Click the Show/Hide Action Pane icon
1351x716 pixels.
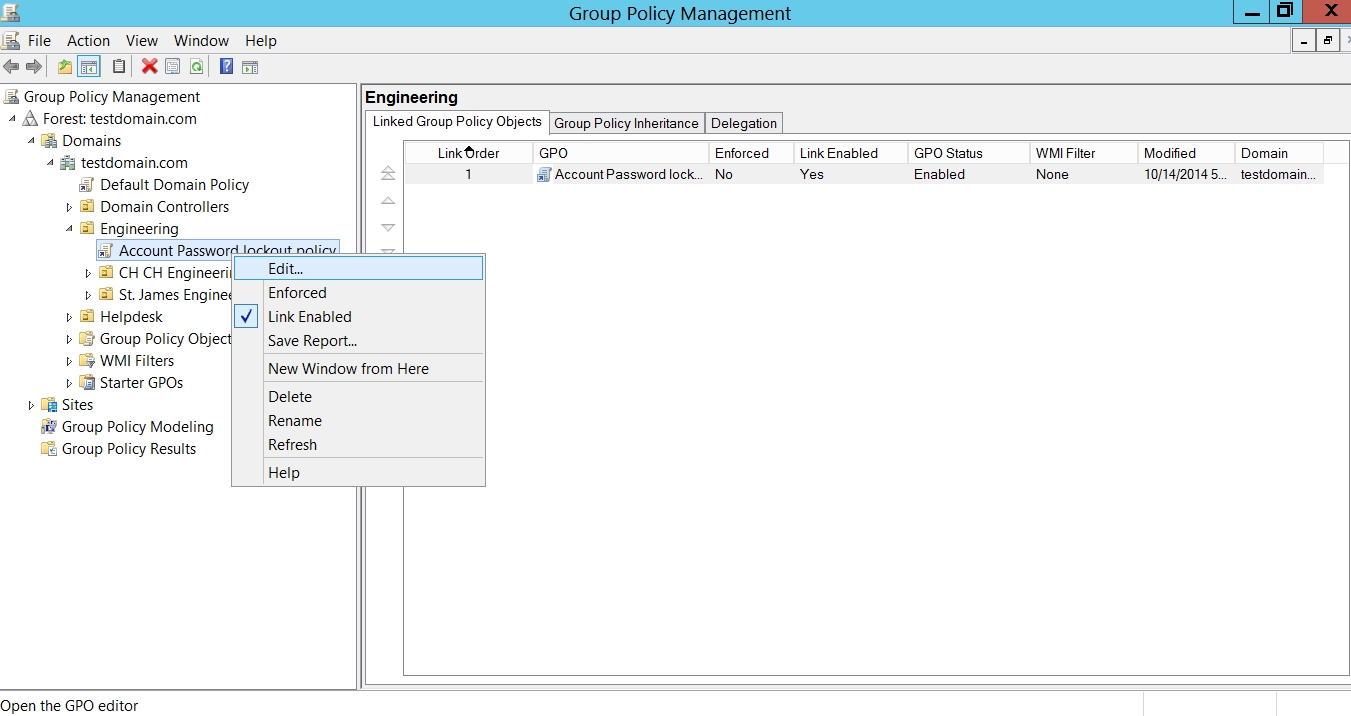pos(250,67)
